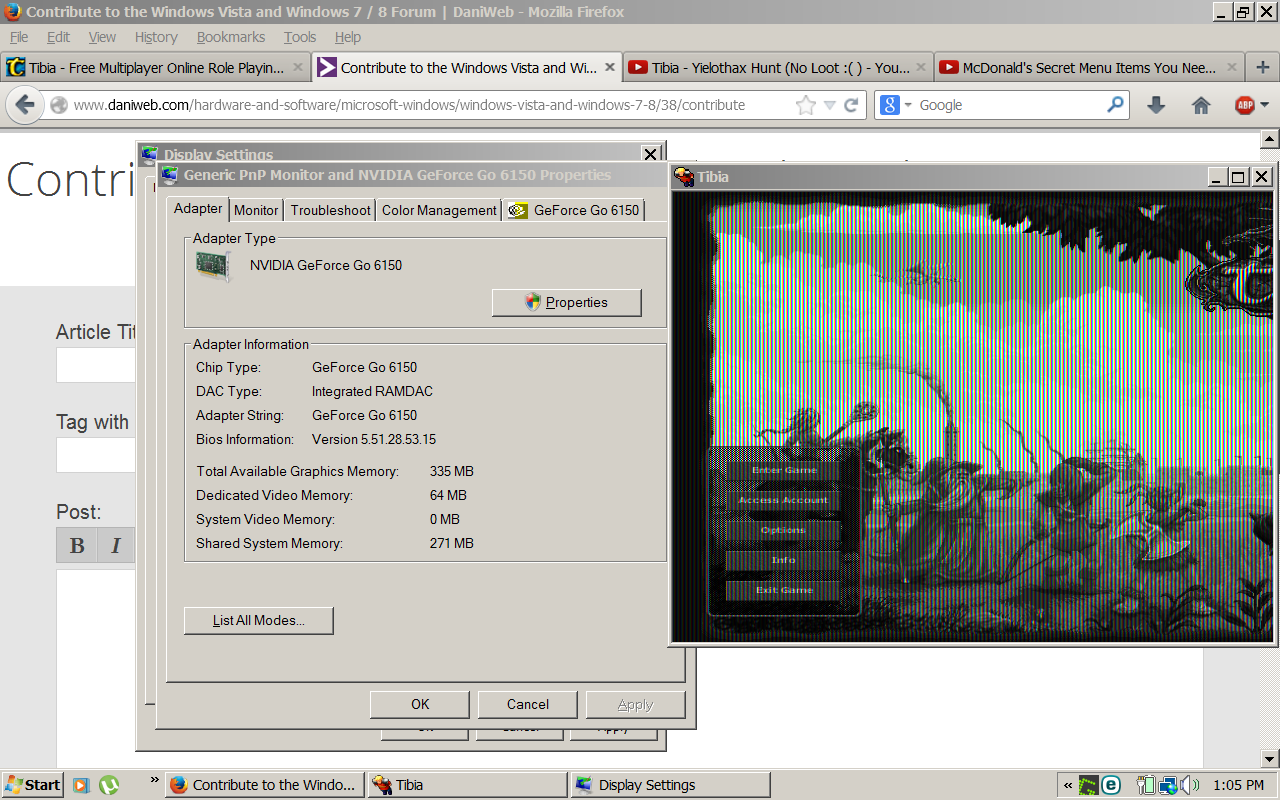The width and height of the screenshot is (1280, 800).
Task: Click the adapter card icon under Adapter Type
Action: coord(213,266)
